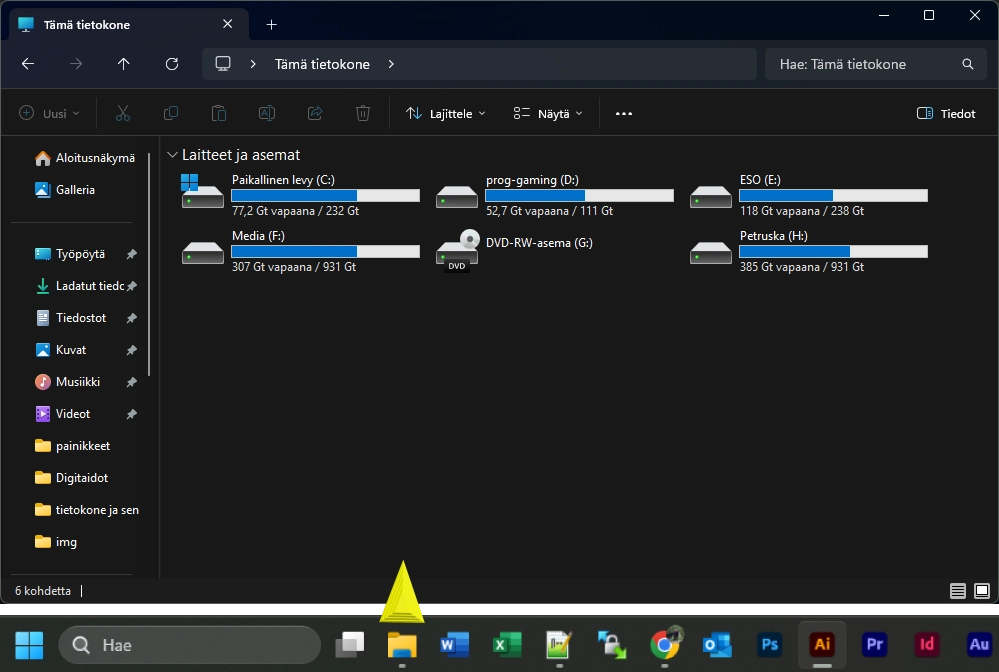Go up one folder level
999x672 pixels.
pyautogui.click(x=124, y=64)
